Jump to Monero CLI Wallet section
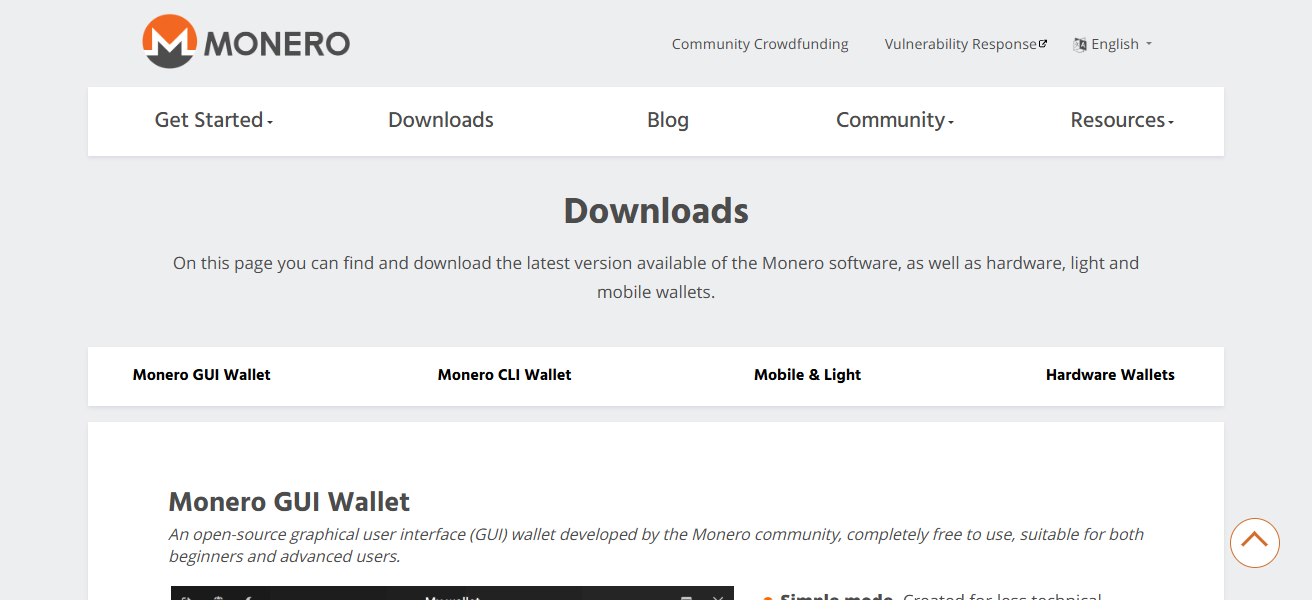The width and height of the screenshot is (1312, 600). [x=505, y=375]
